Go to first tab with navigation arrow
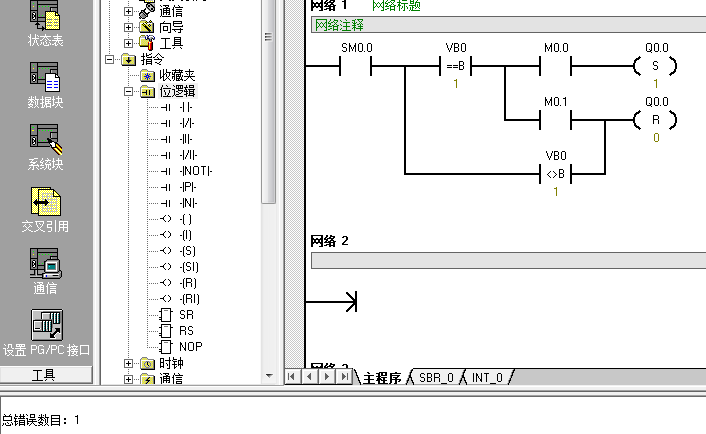This screenshot has width=706, height=434. [x=291, y=376]
